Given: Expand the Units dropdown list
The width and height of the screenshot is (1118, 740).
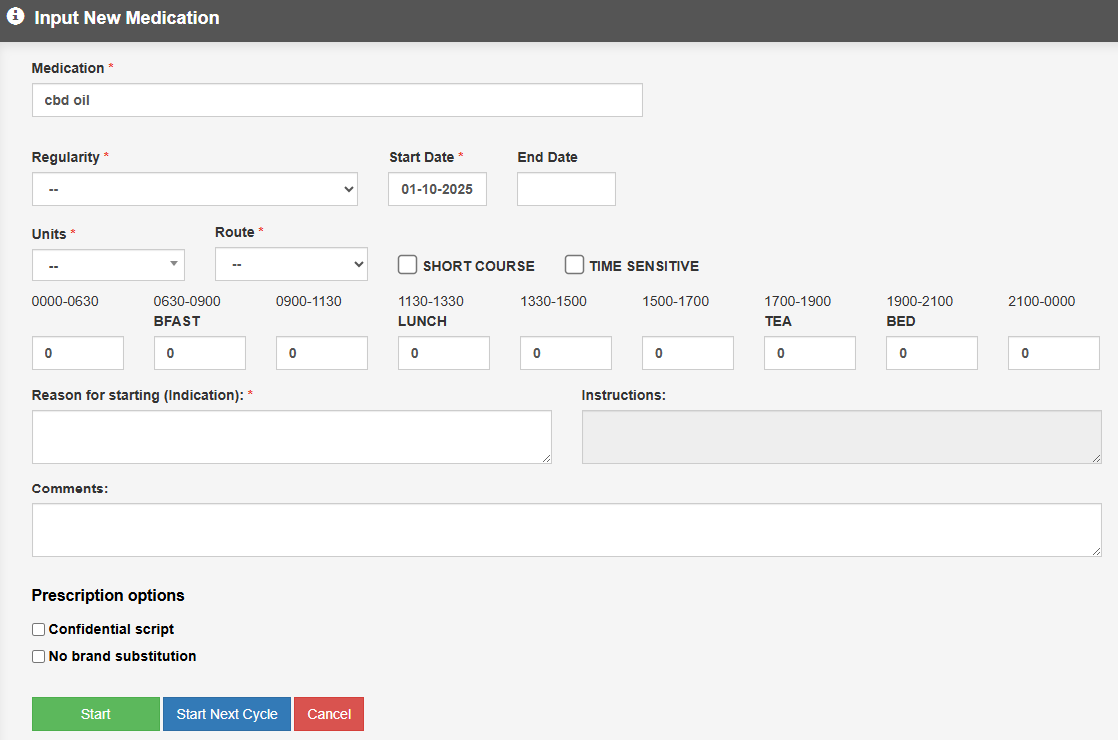Looking at the screenshot, I should pos(108,265).
